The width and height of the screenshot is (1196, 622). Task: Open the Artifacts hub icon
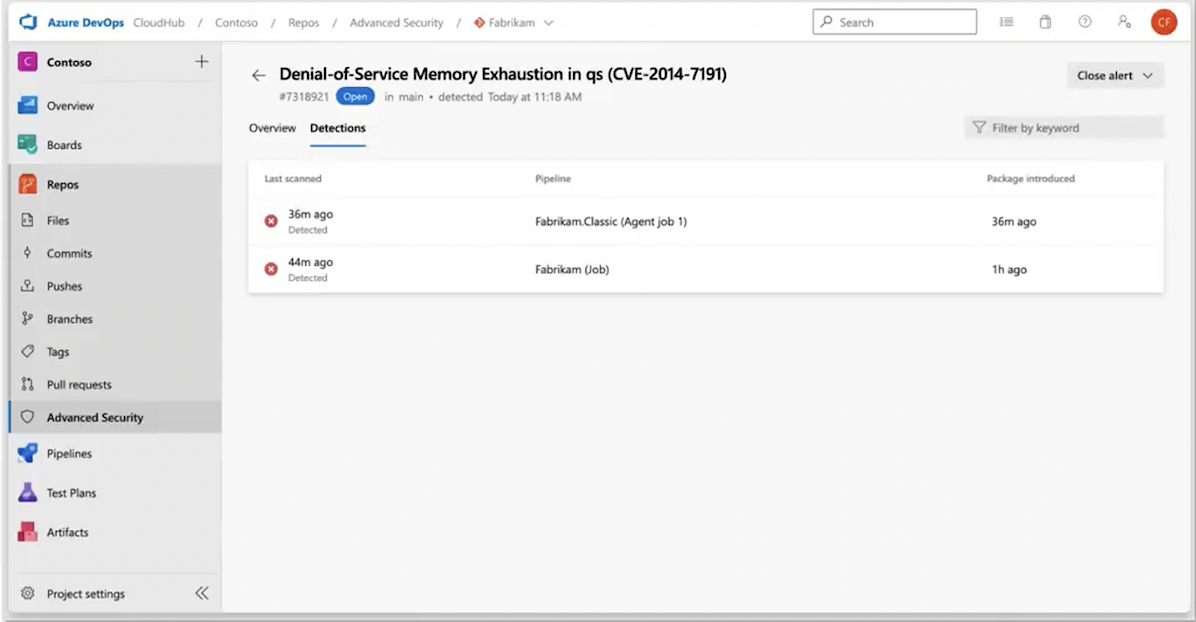pos(28,533)
